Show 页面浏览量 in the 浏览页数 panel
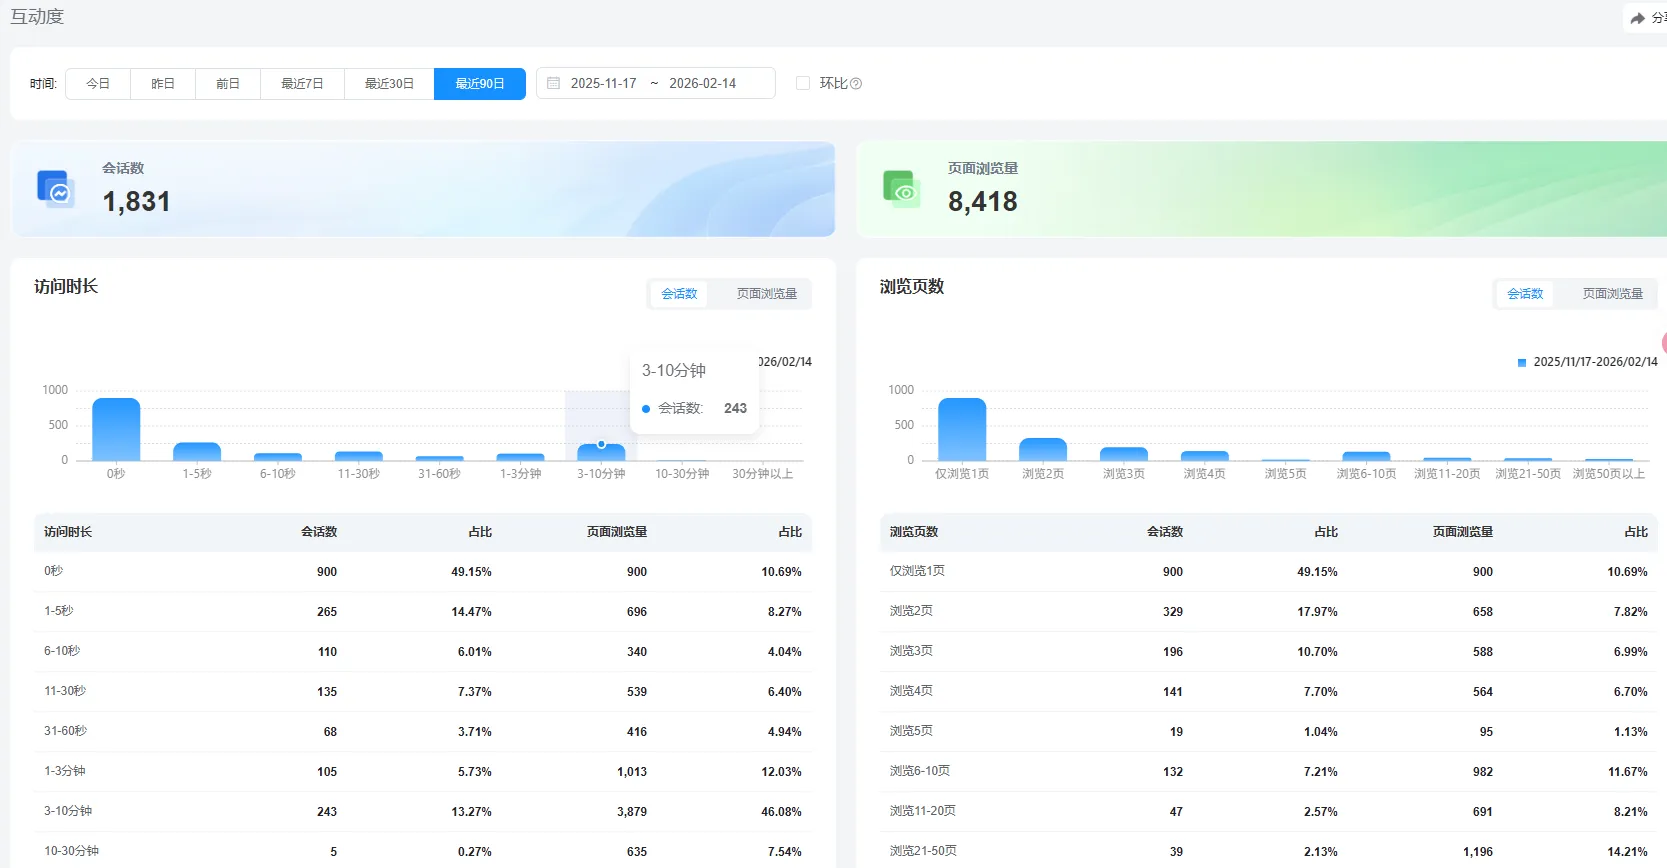 1612,294
